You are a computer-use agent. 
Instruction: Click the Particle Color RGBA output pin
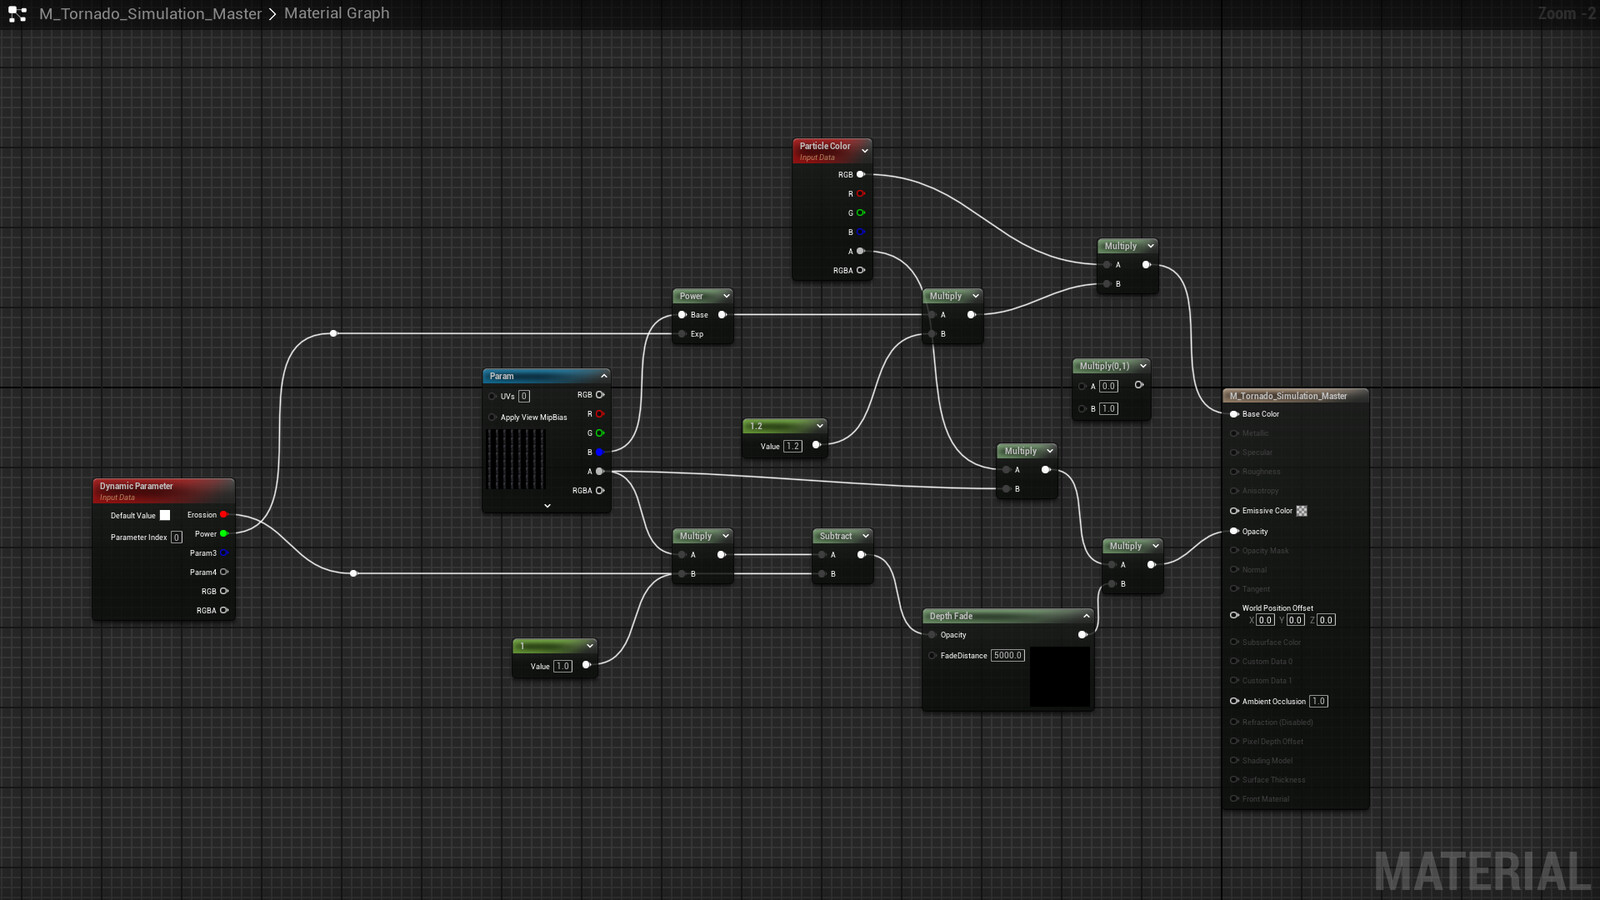[x=860, y=270]
